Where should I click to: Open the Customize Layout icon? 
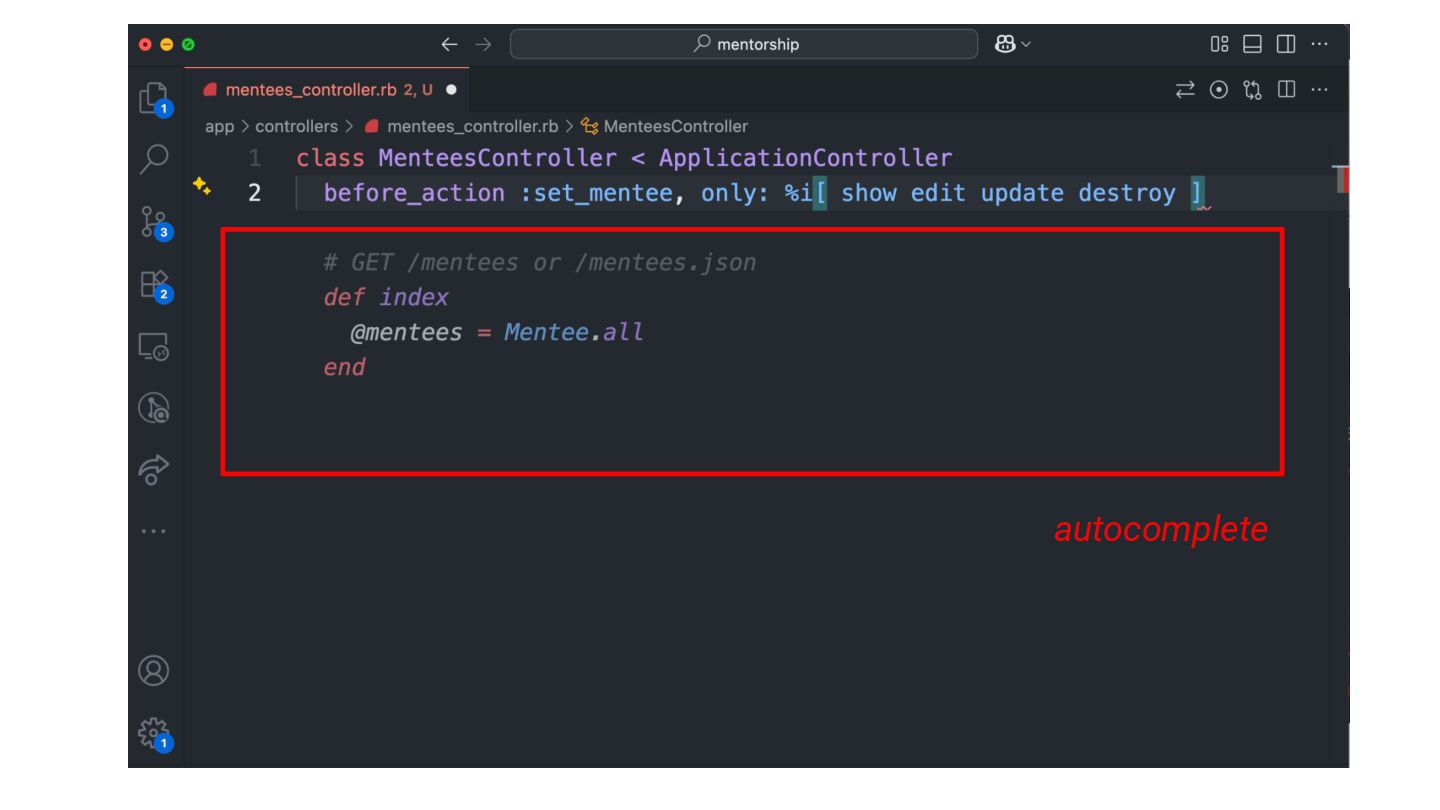pos(1219,44)
